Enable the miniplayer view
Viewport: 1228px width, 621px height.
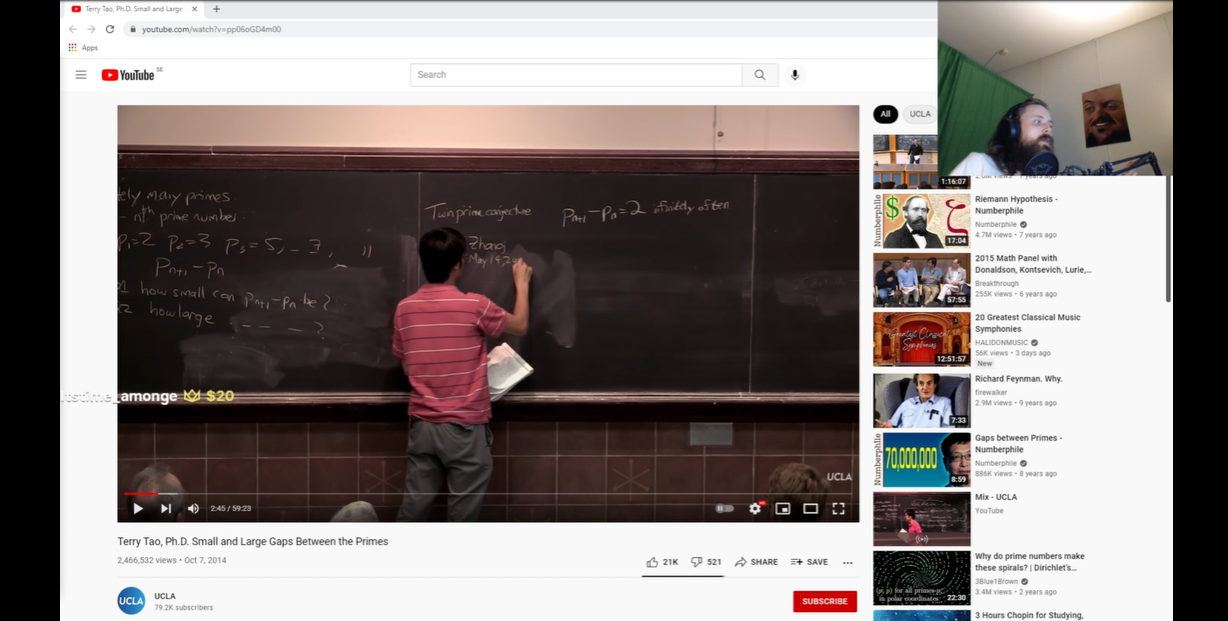[x=782, y=508]
